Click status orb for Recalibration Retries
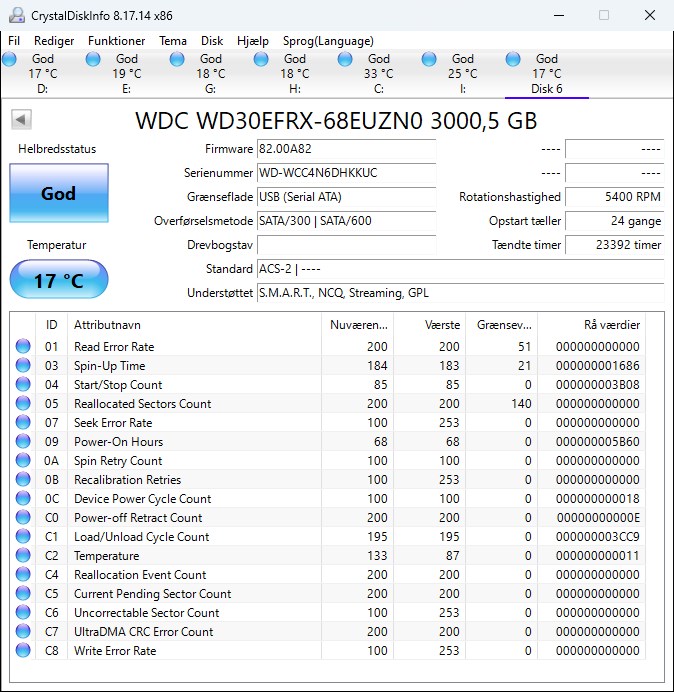This screenshot has height=692, width=674. pos(23,479)
